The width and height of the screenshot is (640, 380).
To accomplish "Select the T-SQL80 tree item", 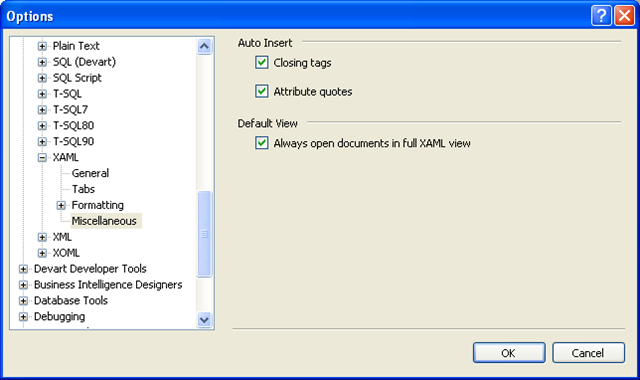I will [73, 125].
